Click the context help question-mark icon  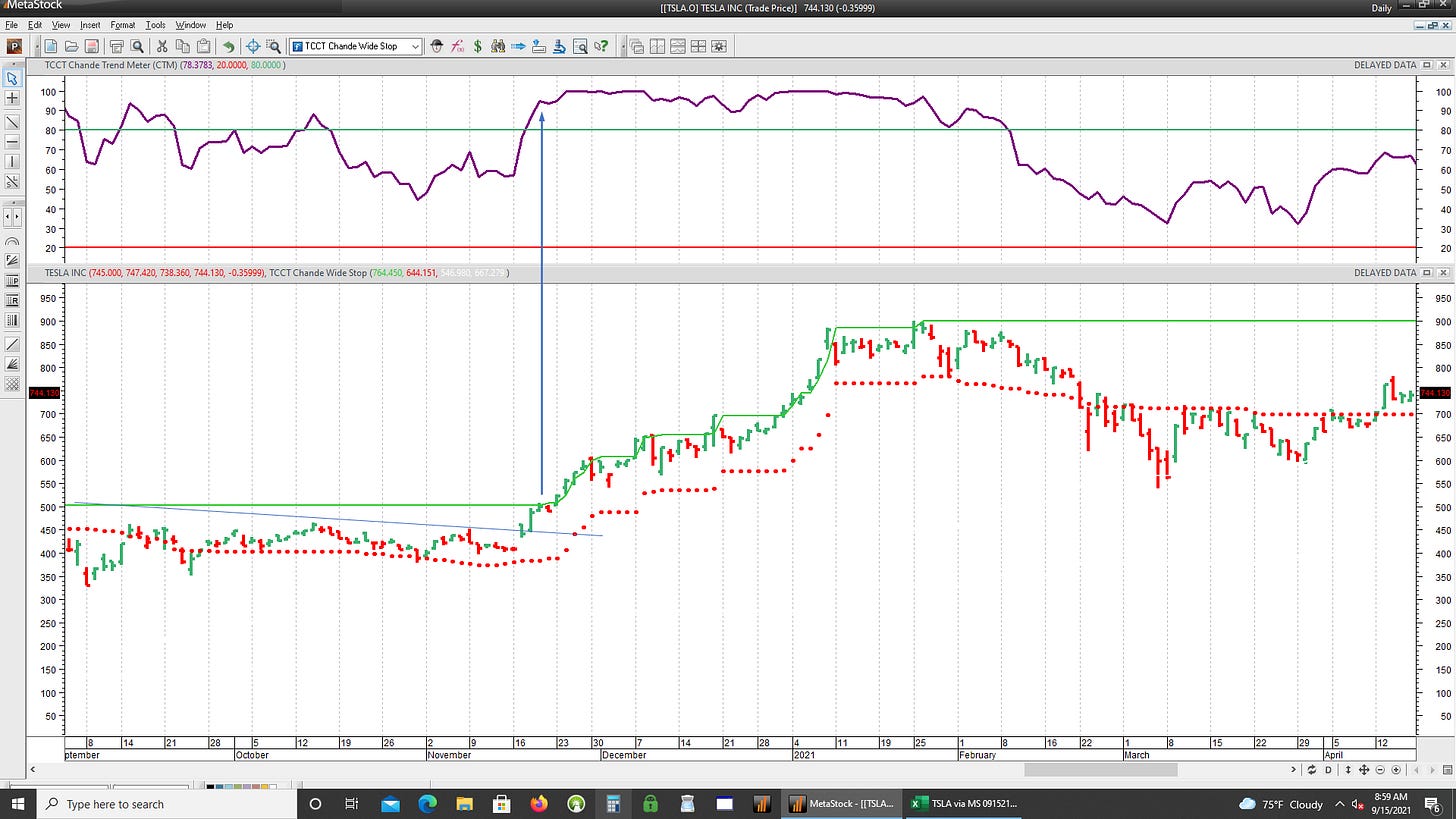601,46
